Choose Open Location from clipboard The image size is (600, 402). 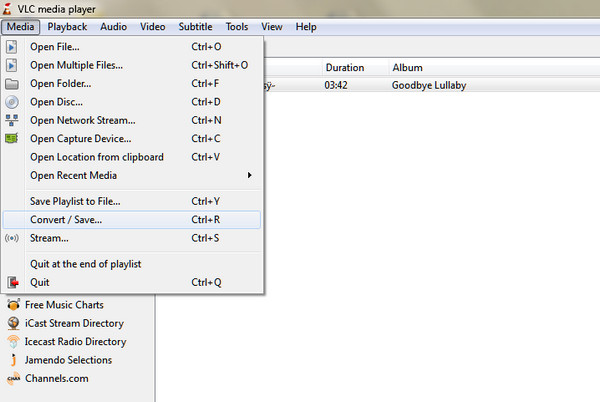coord(132,157)
